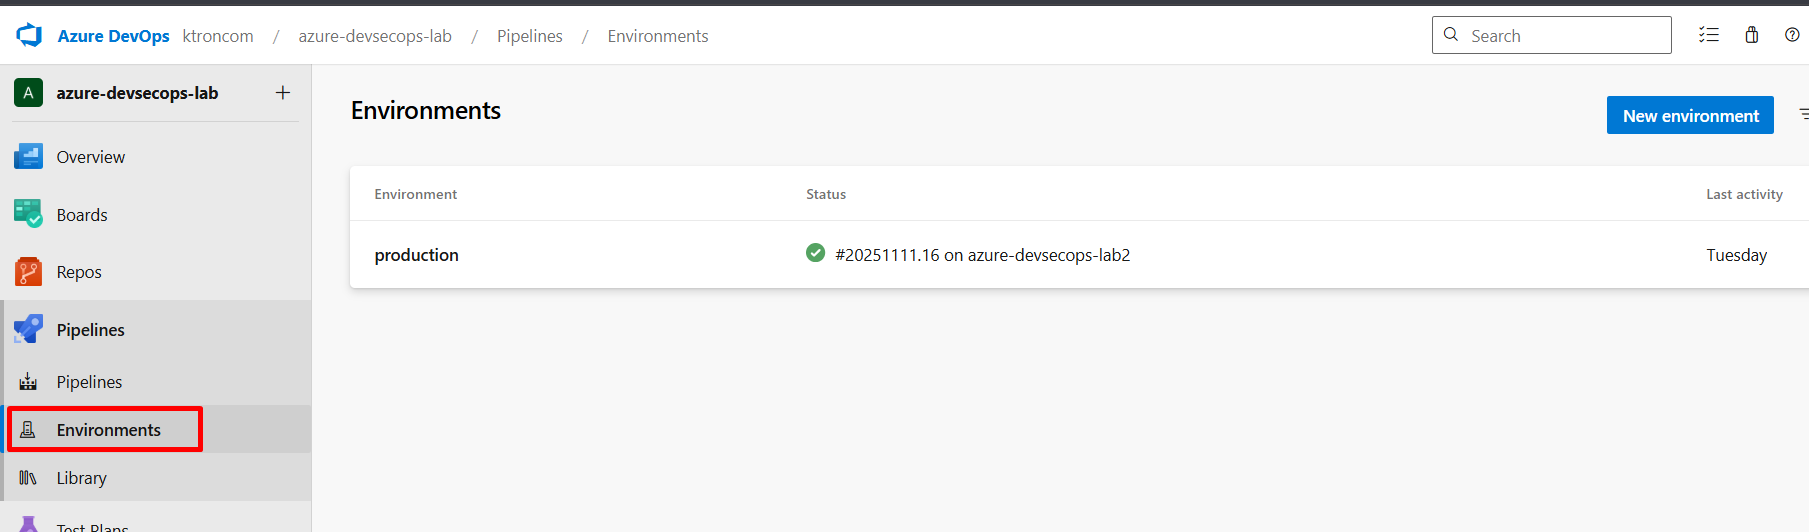Click the azure-devsecops-lab breadcrumb link
The height and width of the screenshot is (532, 1809).
point(375,36)
